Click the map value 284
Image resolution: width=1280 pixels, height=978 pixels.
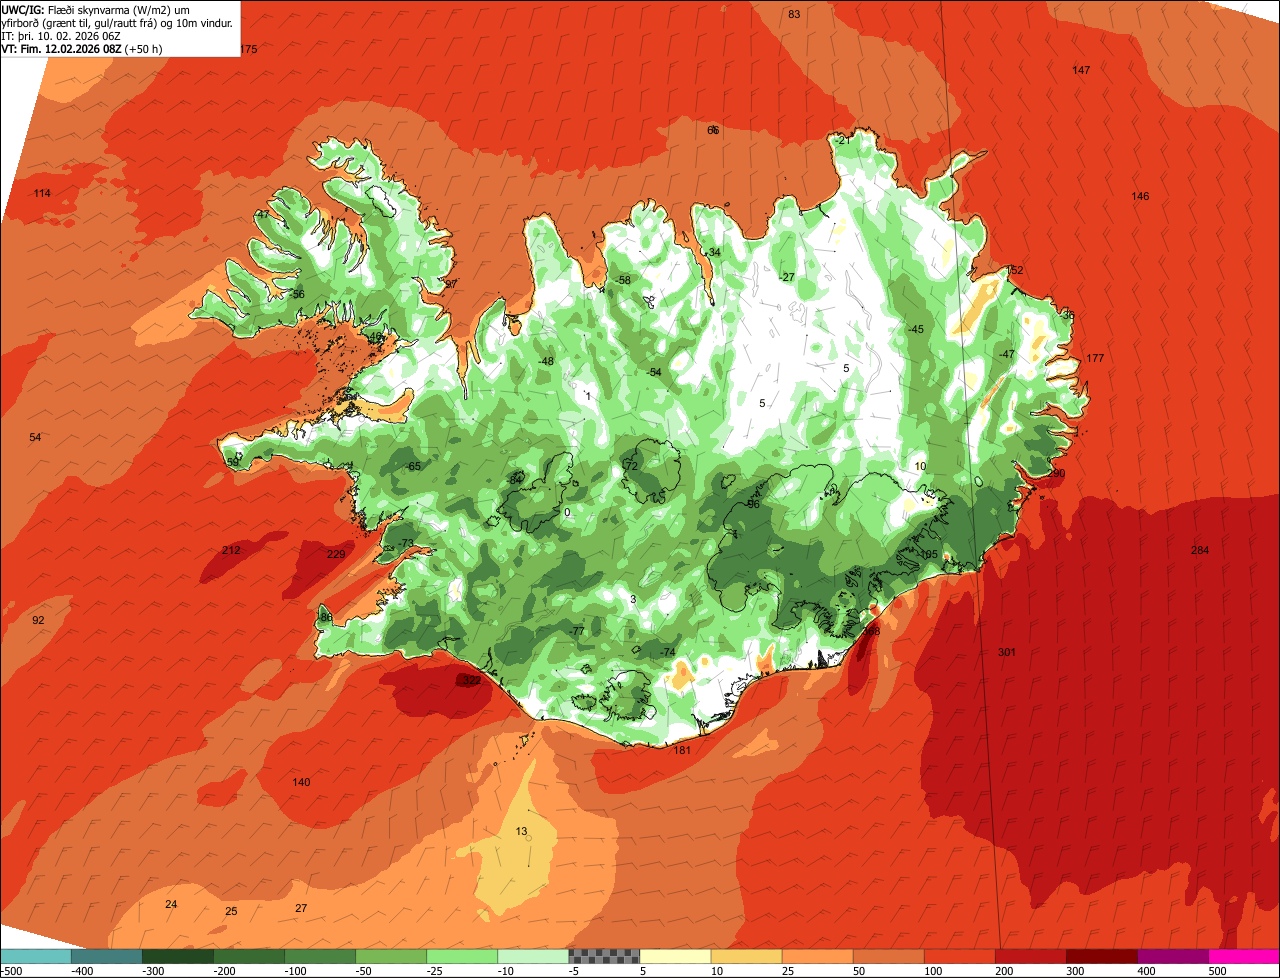(x=1200, y=550)
